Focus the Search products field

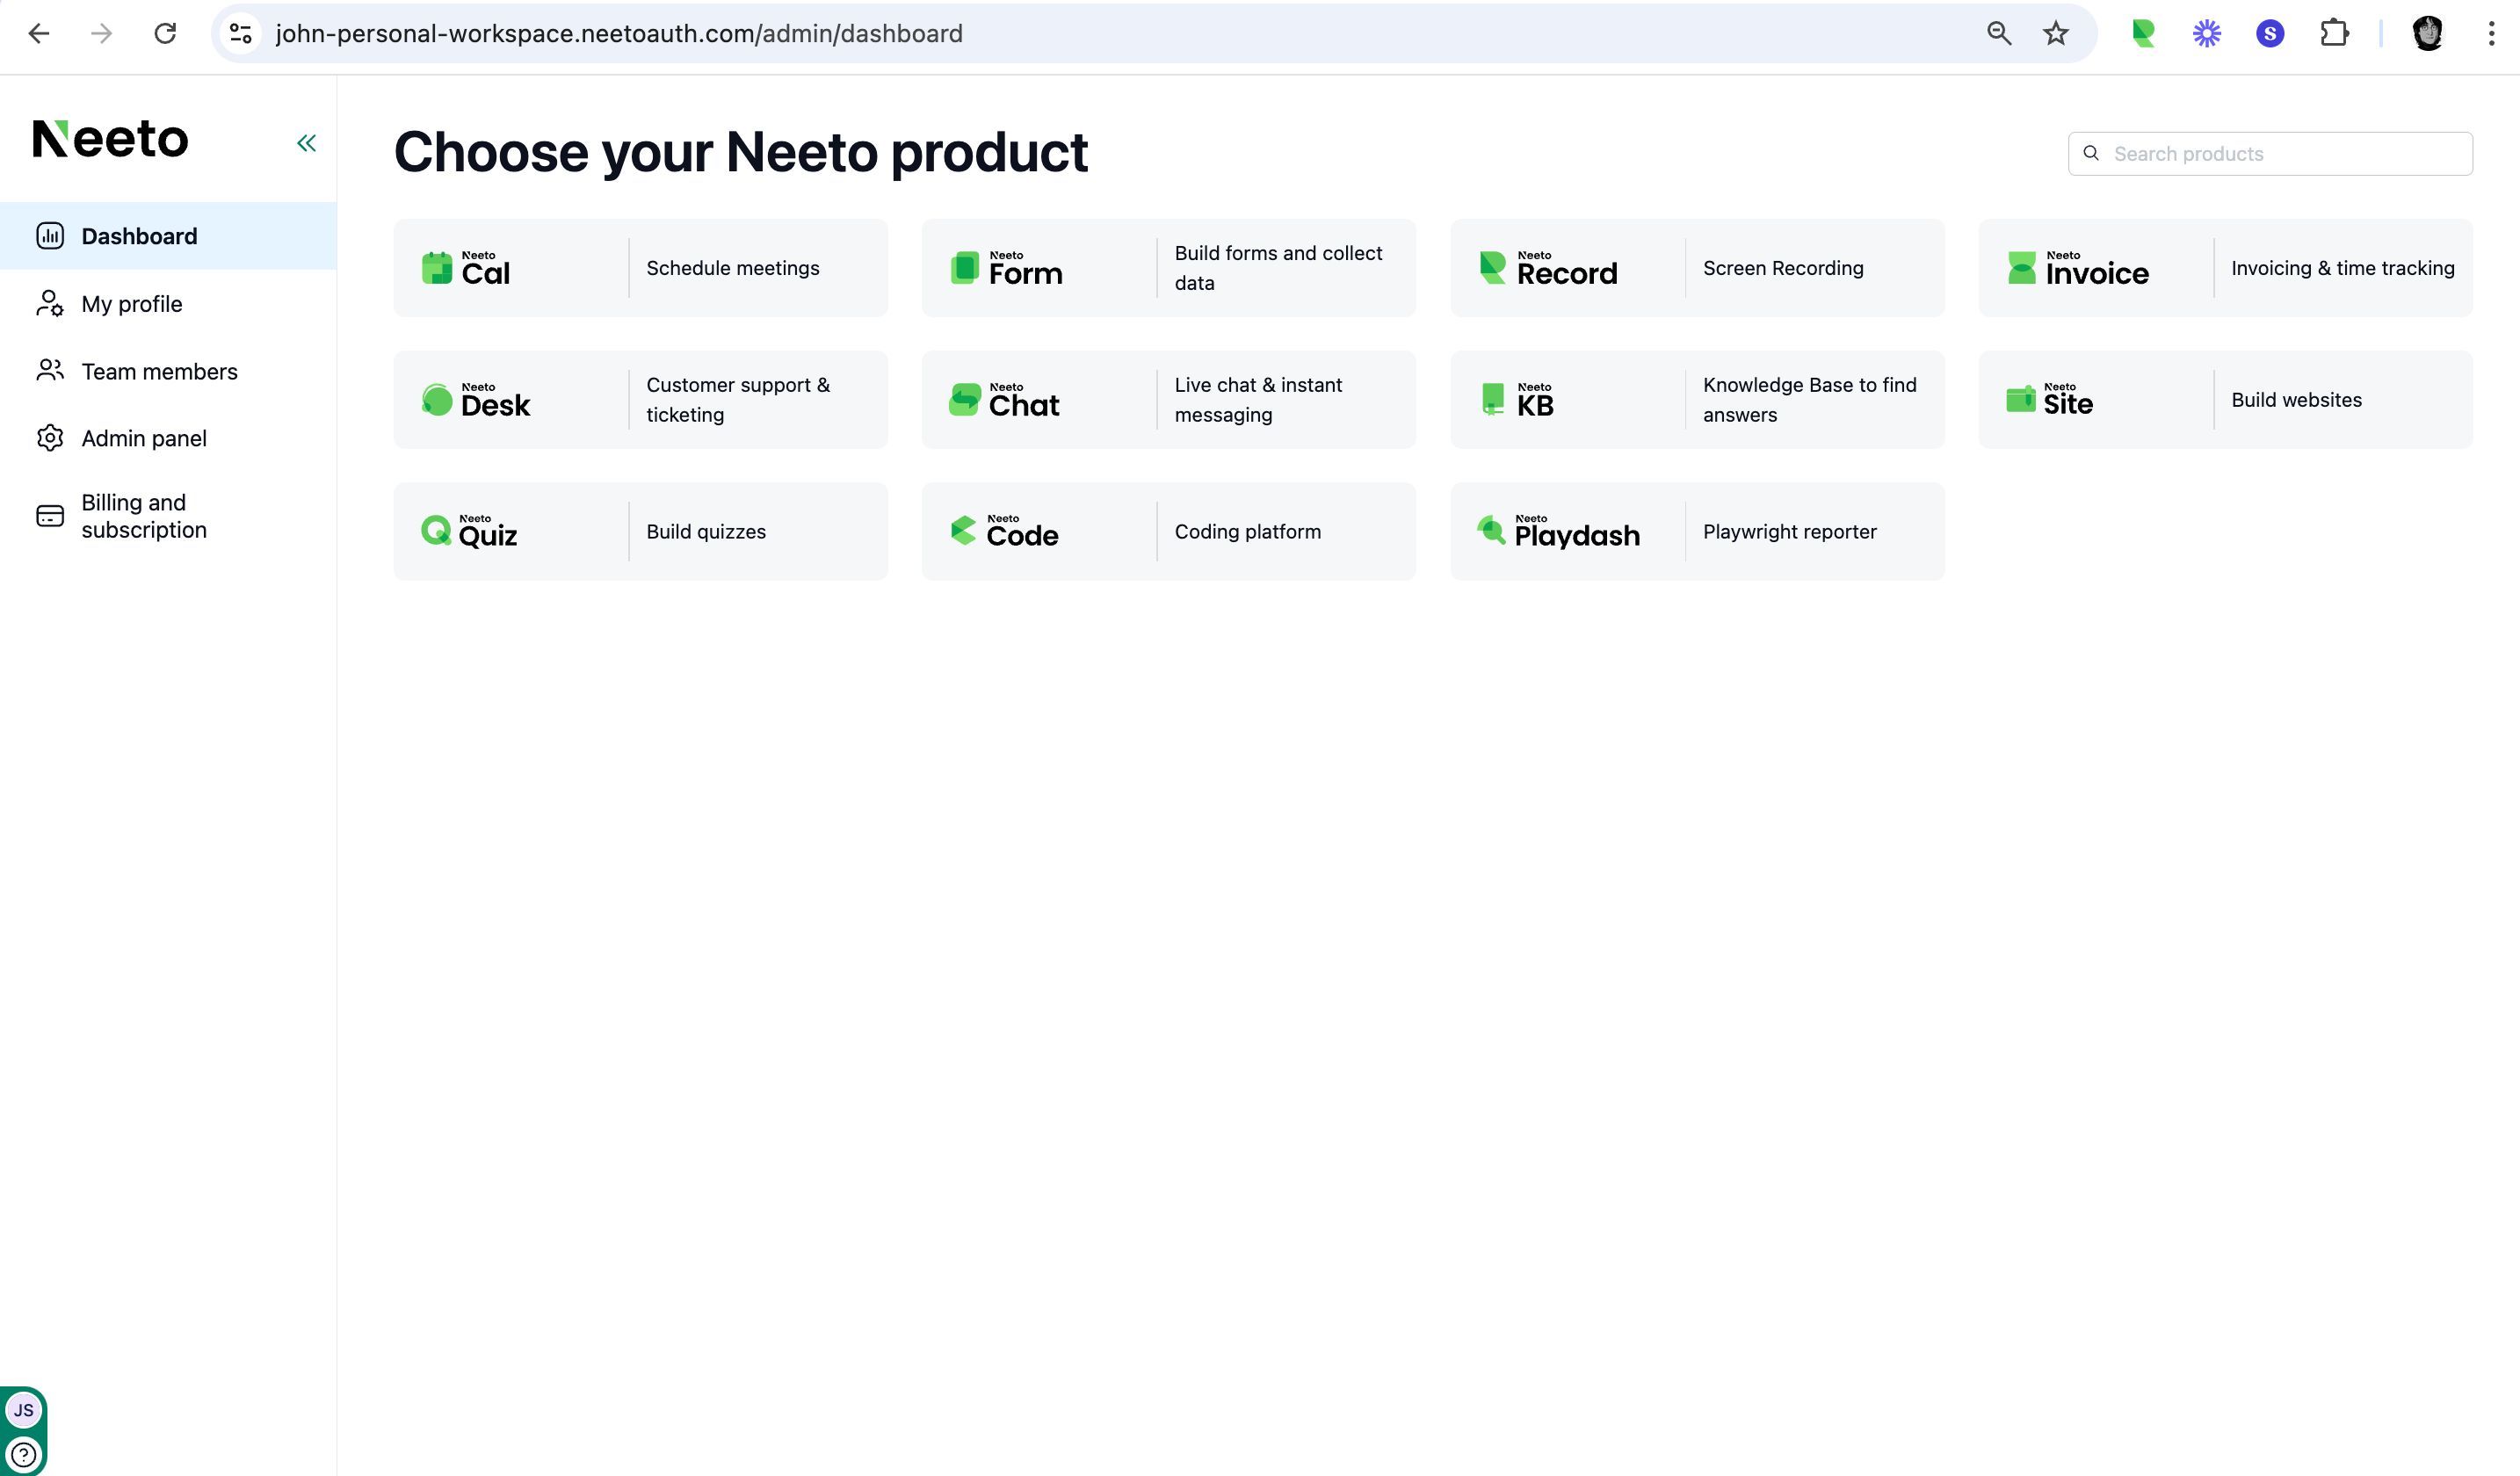pos(2270,153)
